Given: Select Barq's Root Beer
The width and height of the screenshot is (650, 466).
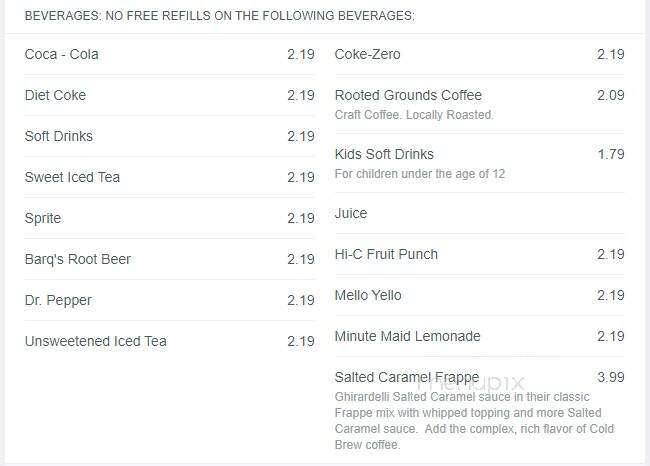Looking at the screenshot, I should coord(169,260).
